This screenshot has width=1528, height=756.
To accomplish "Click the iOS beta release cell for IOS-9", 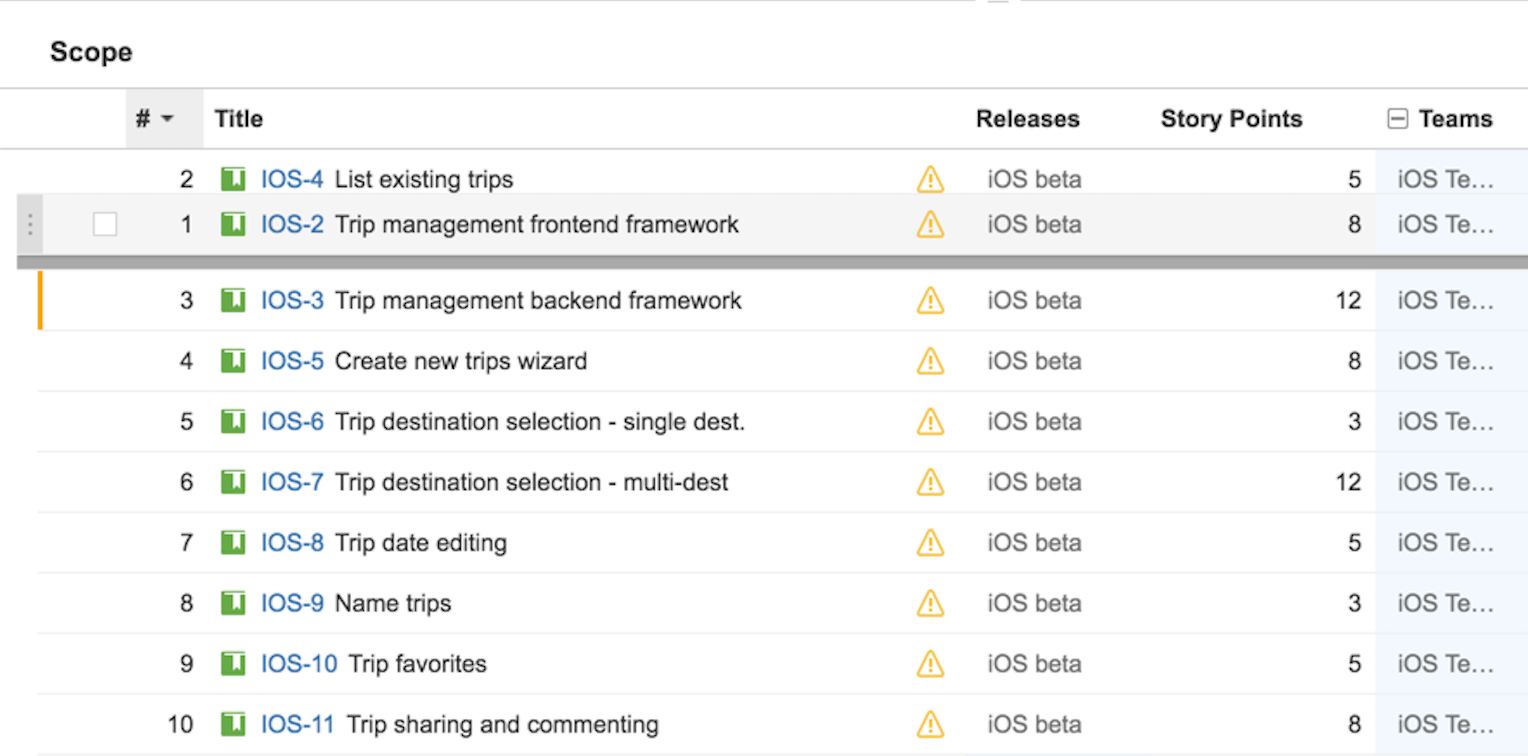I will click(1035, 603).
